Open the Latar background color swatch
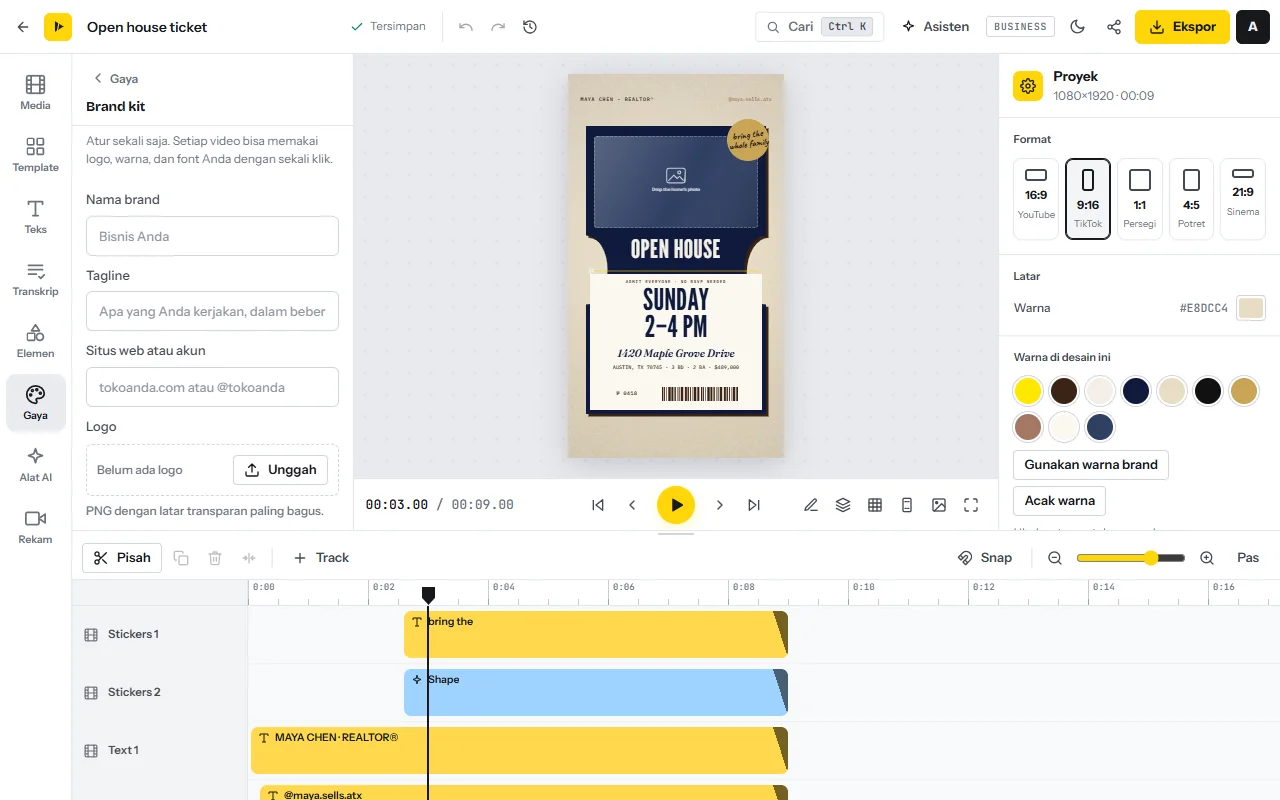 pyautogui.click(x=1251, y=308)
